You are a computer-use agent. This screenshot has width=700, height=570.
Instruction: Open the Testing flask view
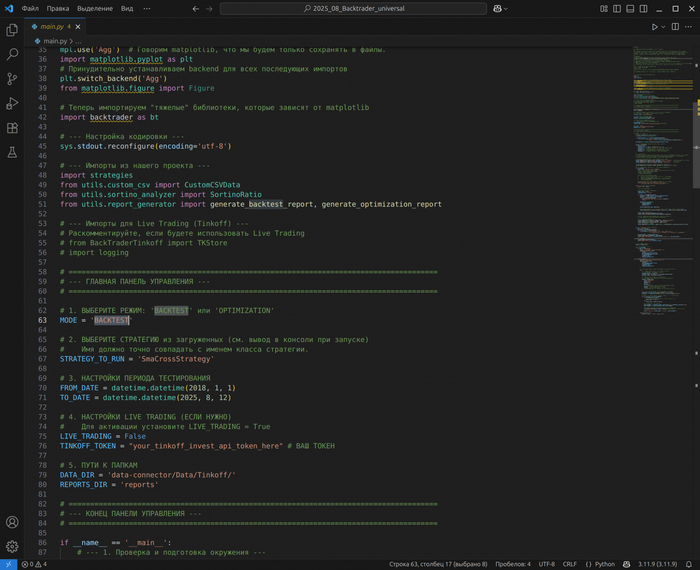(x=12, y=152)
